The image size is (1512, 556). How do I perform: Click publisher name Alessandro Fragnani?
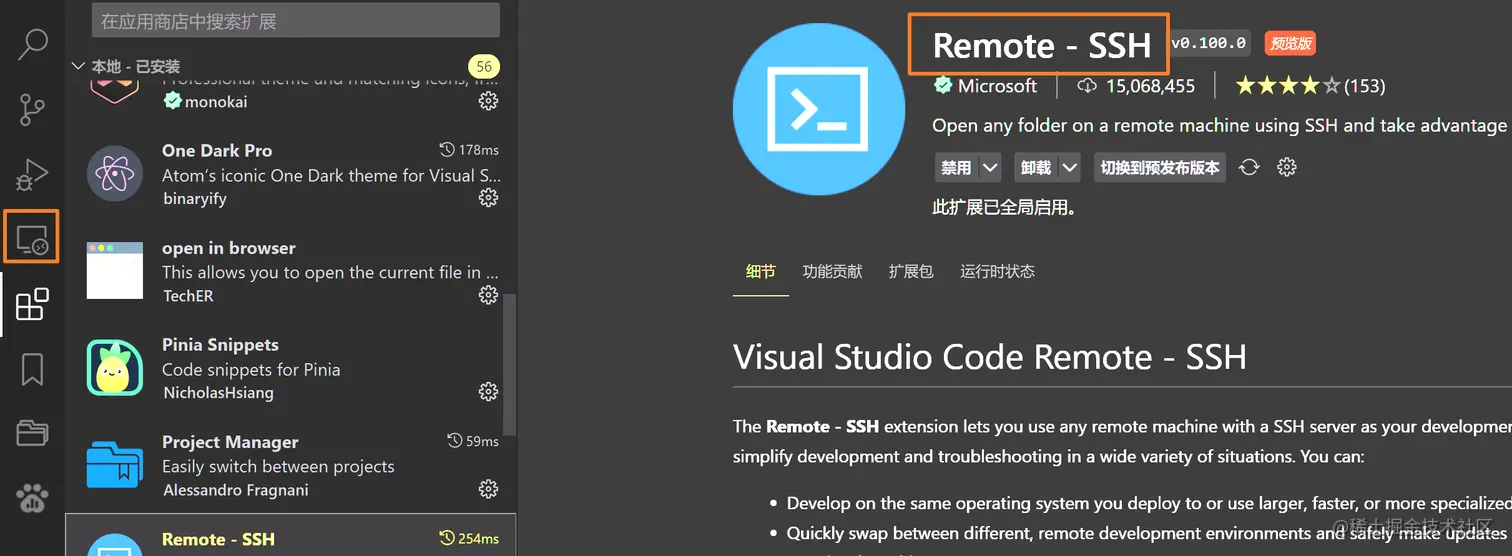point(235,490)
